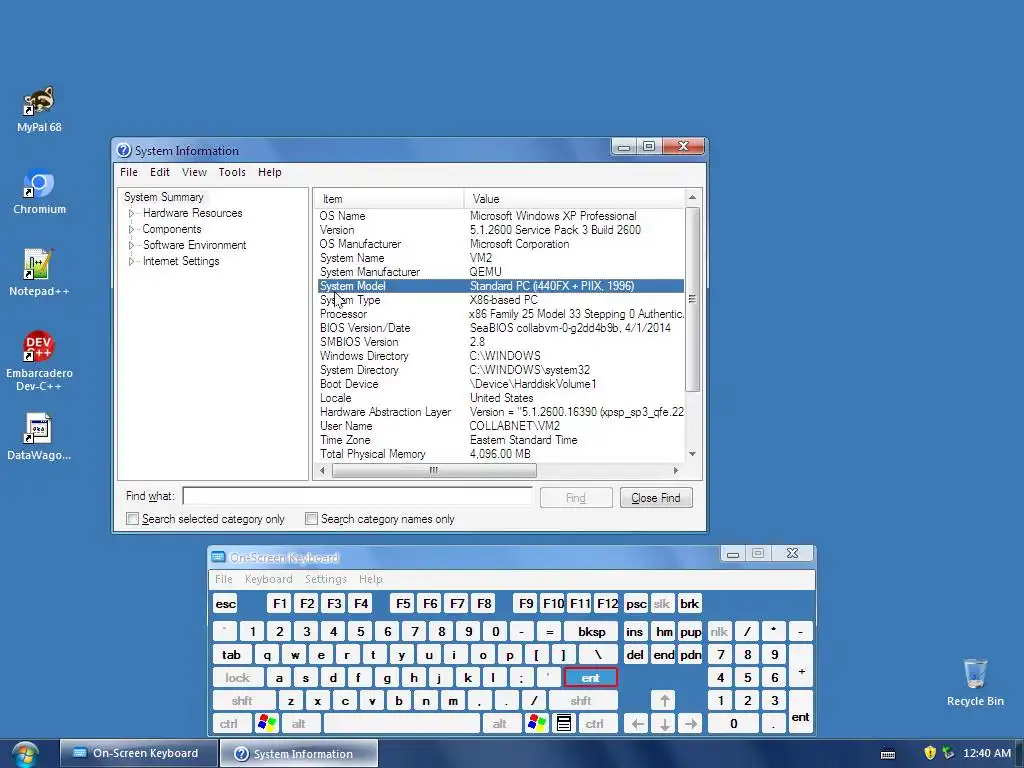Click the application menu key on the keyboard
The width and height of the screenshot is (1024, 768).
click(x=564, y=723)
